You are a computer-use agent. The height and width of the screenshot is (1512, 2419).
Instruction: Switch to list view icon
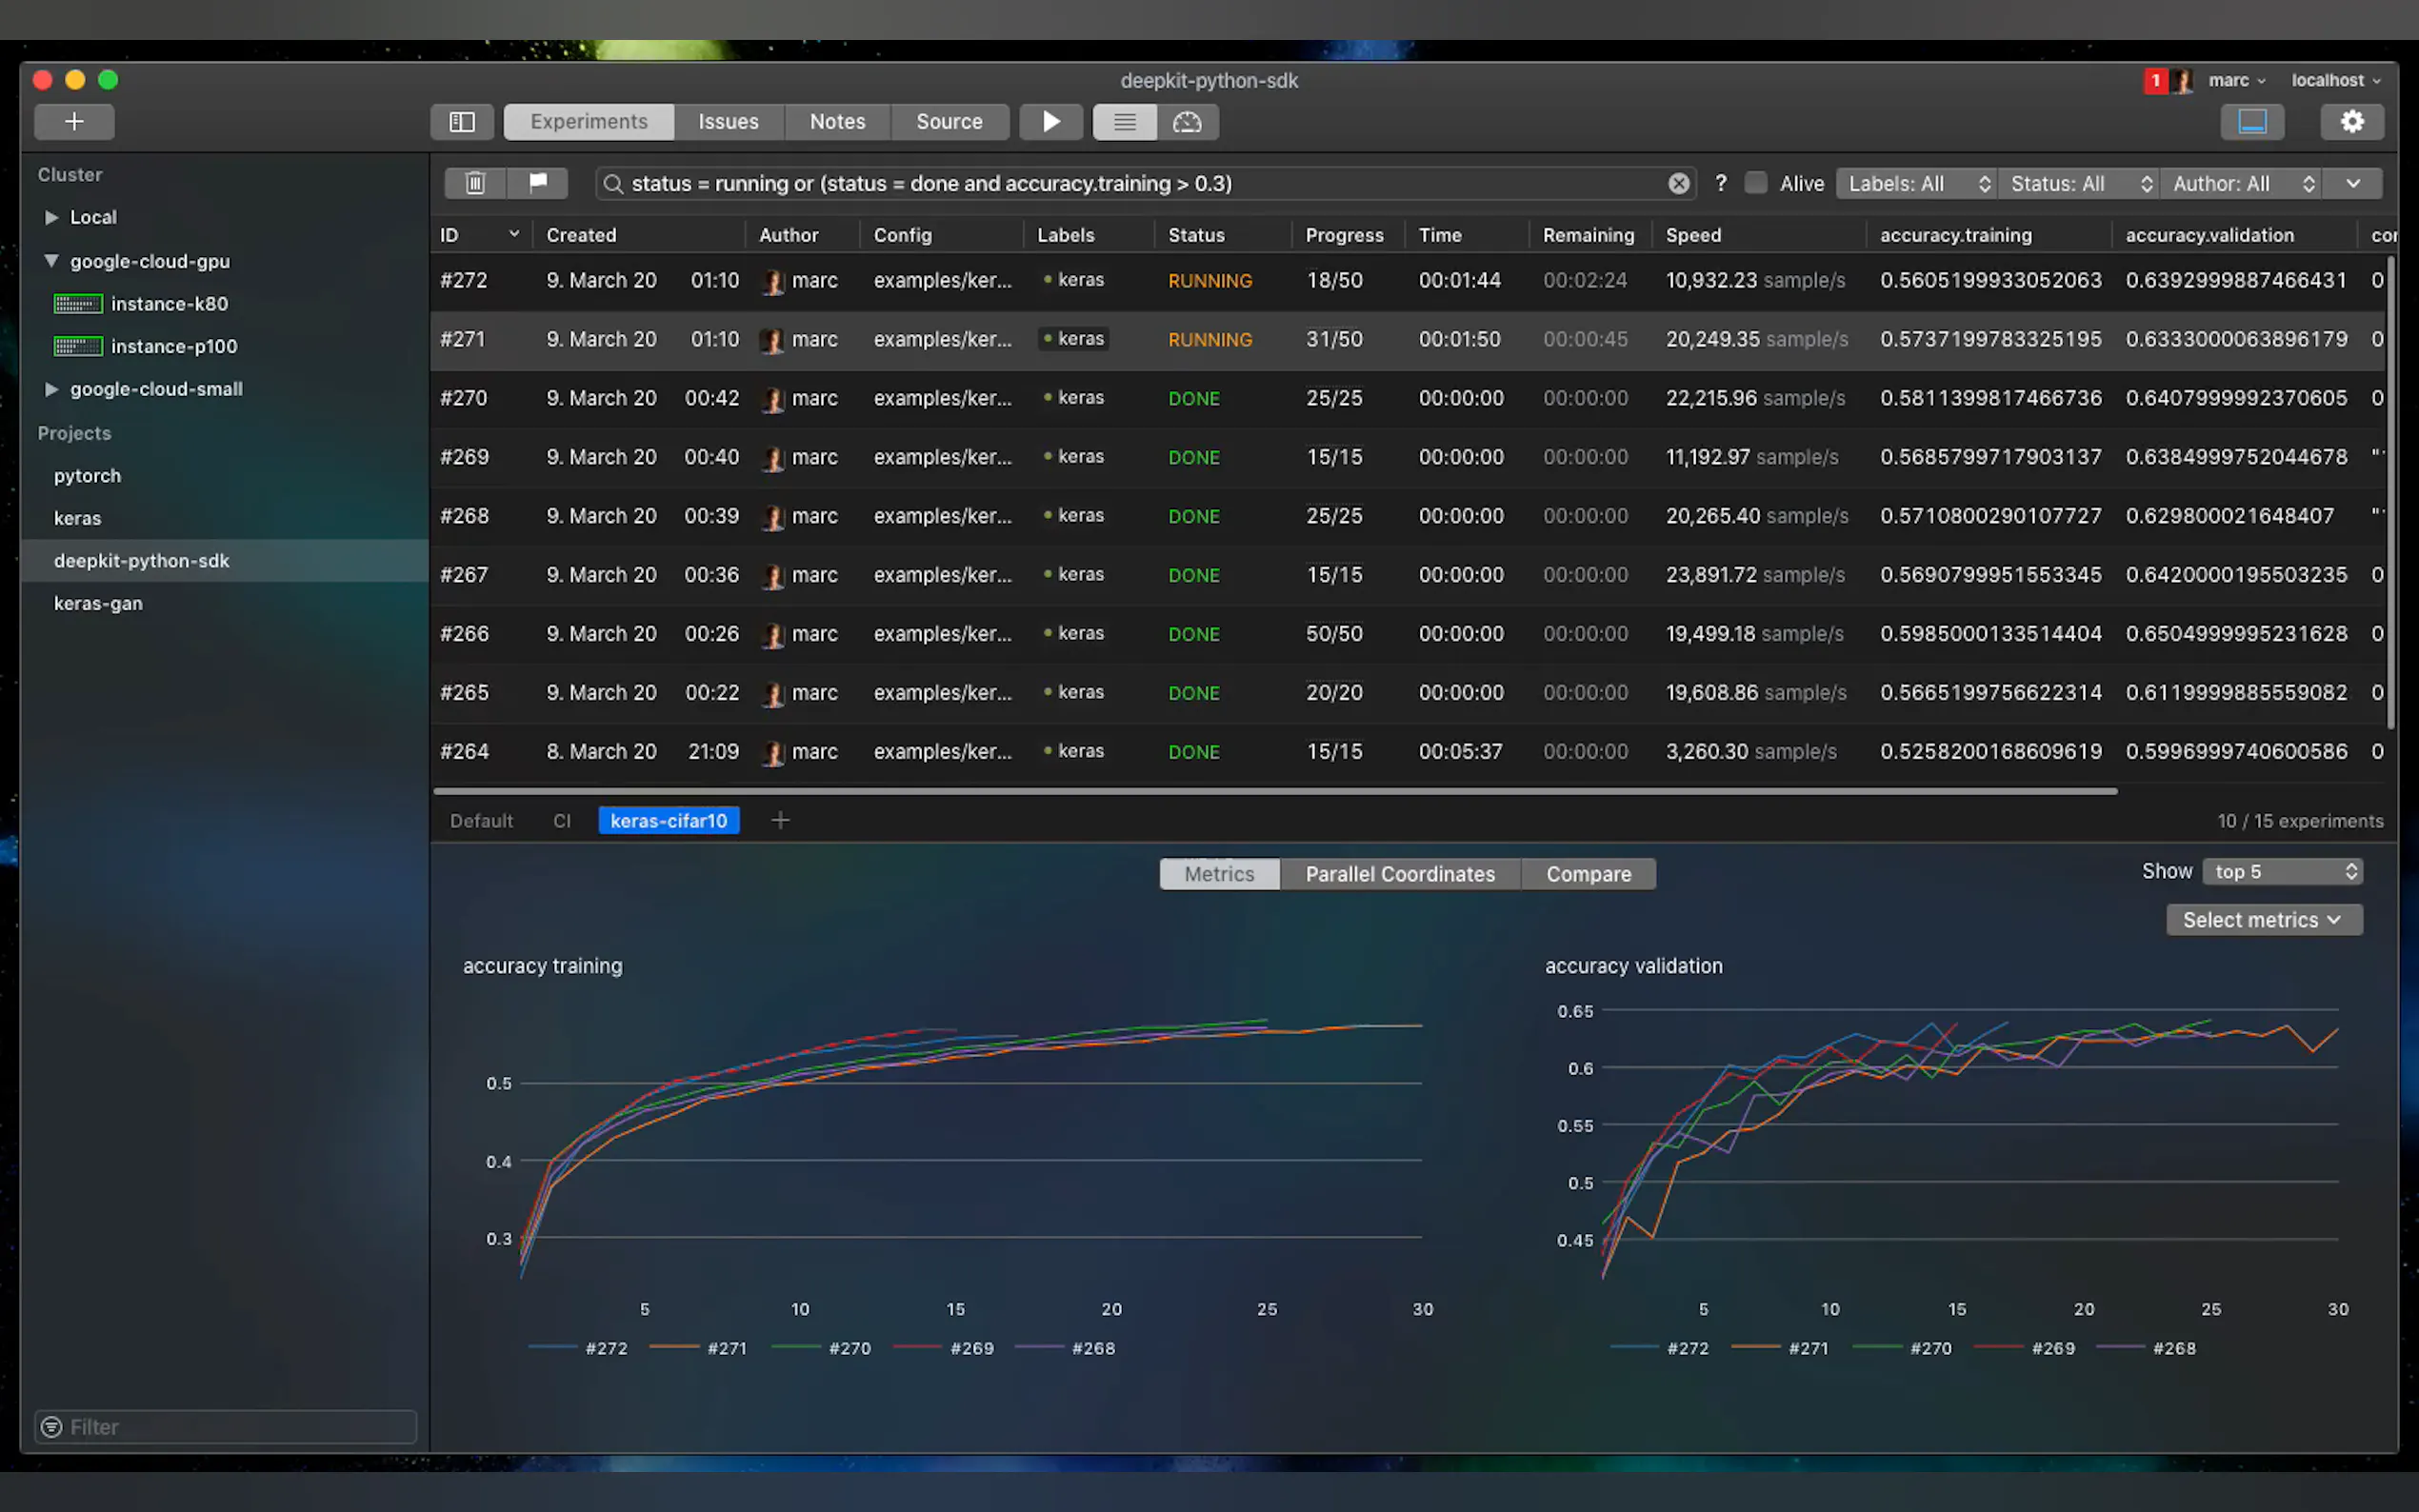point(1124,122)
